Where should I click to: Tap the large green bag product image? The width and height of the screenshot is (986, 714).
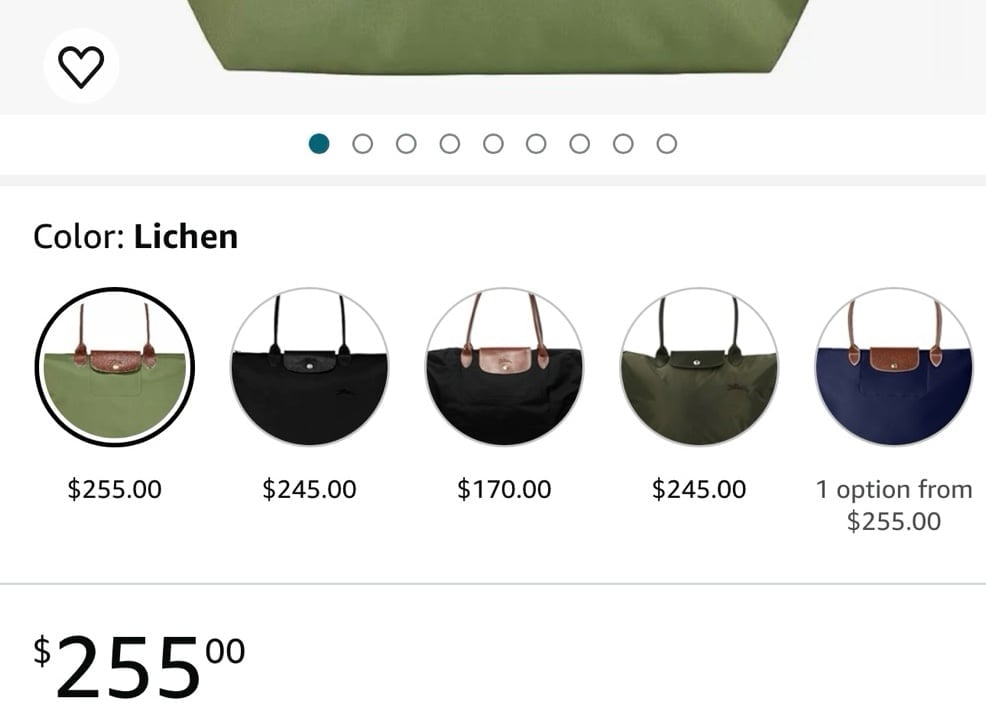pos(497,36)
